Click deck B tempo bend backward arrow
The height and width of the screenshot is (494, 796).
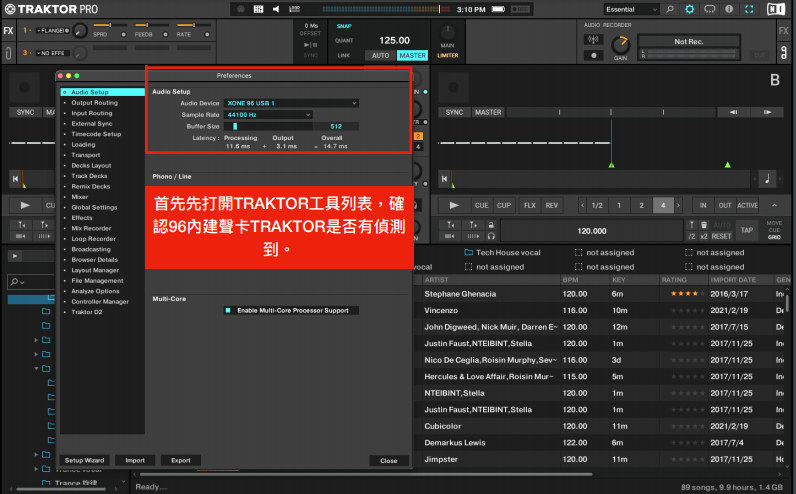[733, 112]
